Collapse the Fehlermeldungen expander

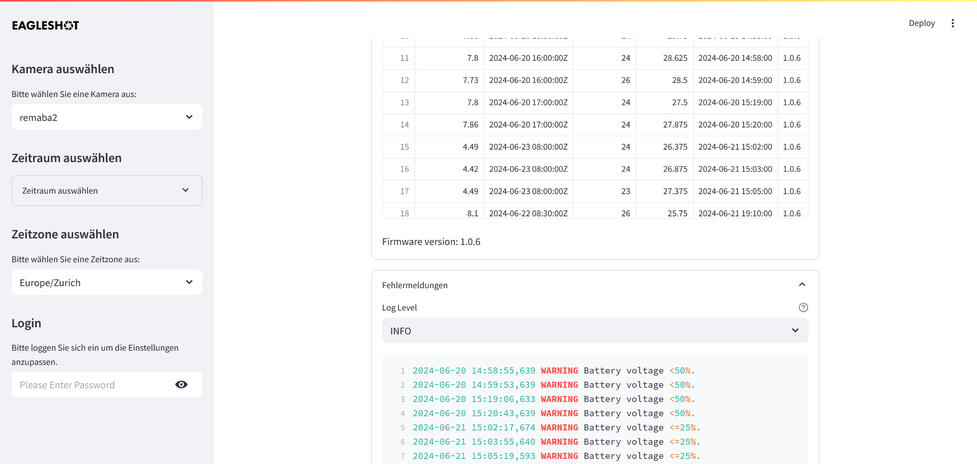(802, 285)
